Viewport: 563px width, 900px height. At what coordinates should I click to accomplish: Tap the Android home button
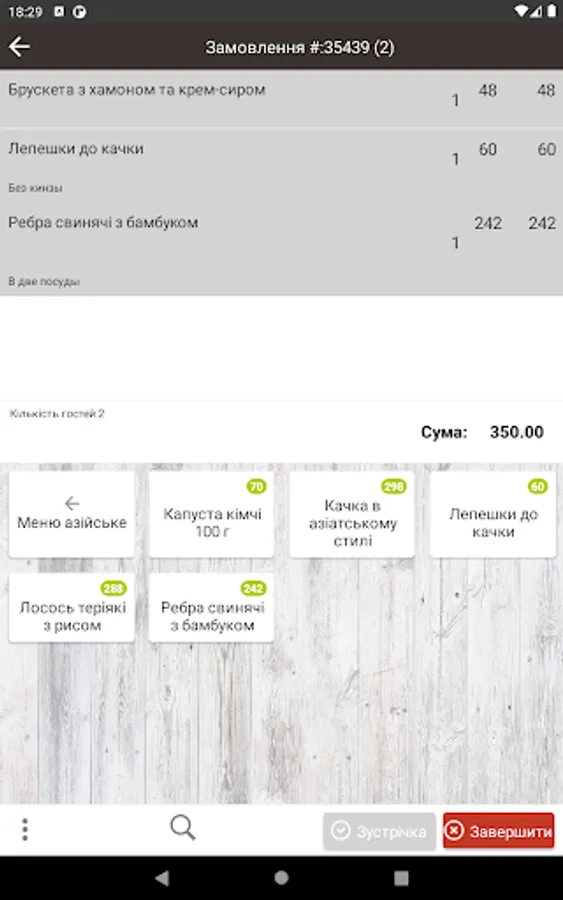point(281,878)
